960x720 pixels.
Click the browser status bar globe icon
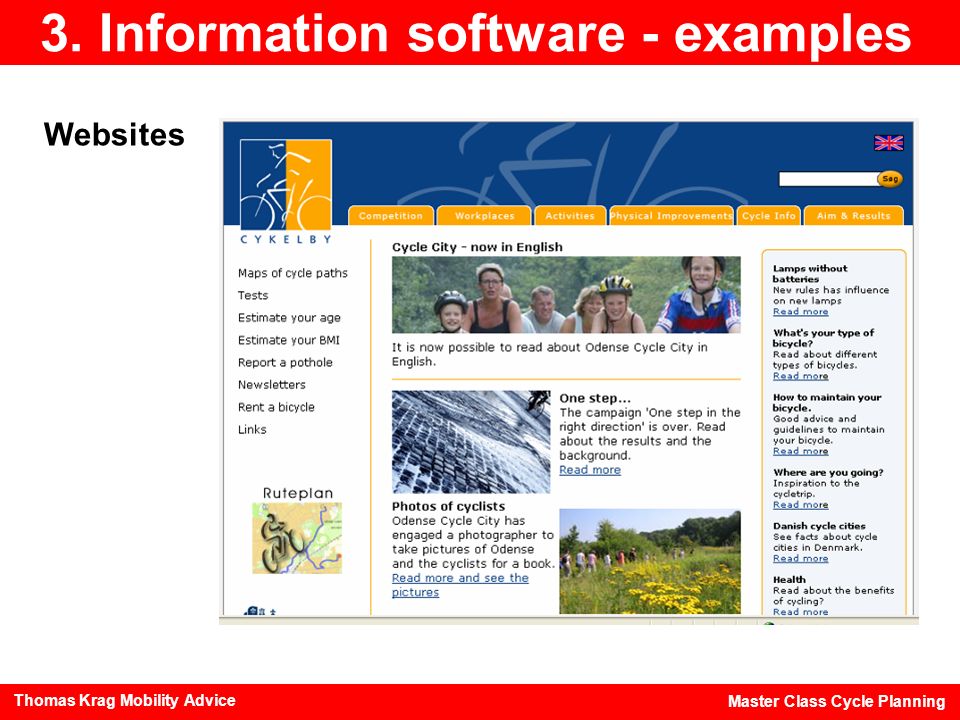click(769, 623)
